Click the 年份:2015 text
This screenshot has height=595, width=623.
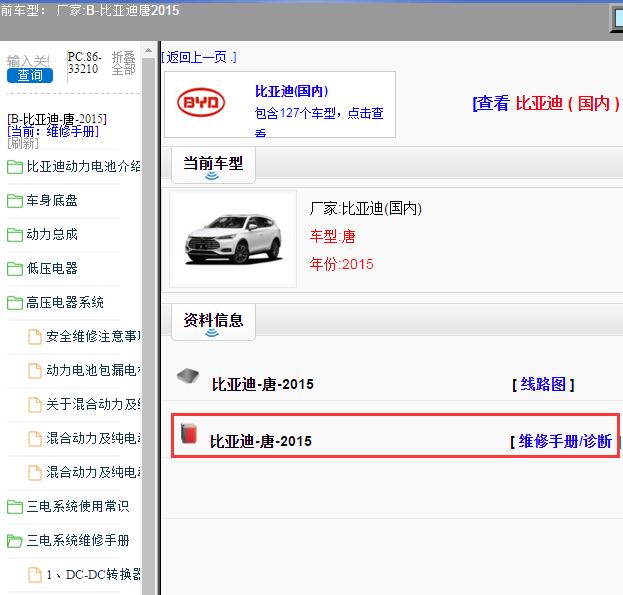341,264
